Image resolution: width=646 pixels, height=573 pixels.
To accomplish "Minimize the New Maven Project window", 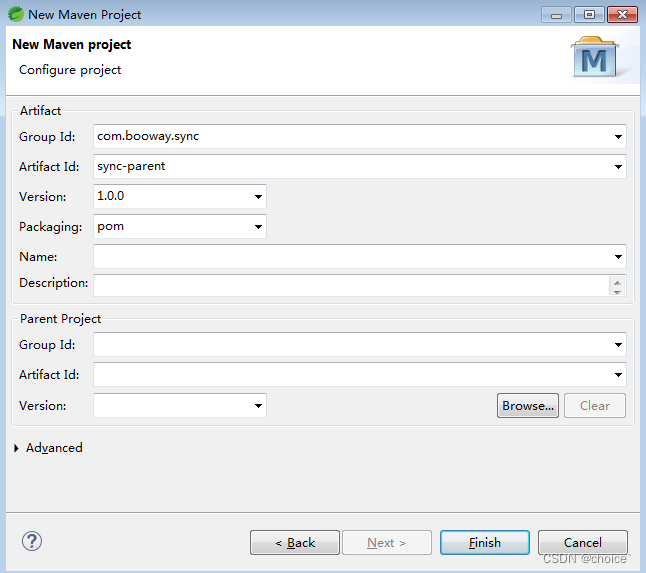I will pos(556,15).
